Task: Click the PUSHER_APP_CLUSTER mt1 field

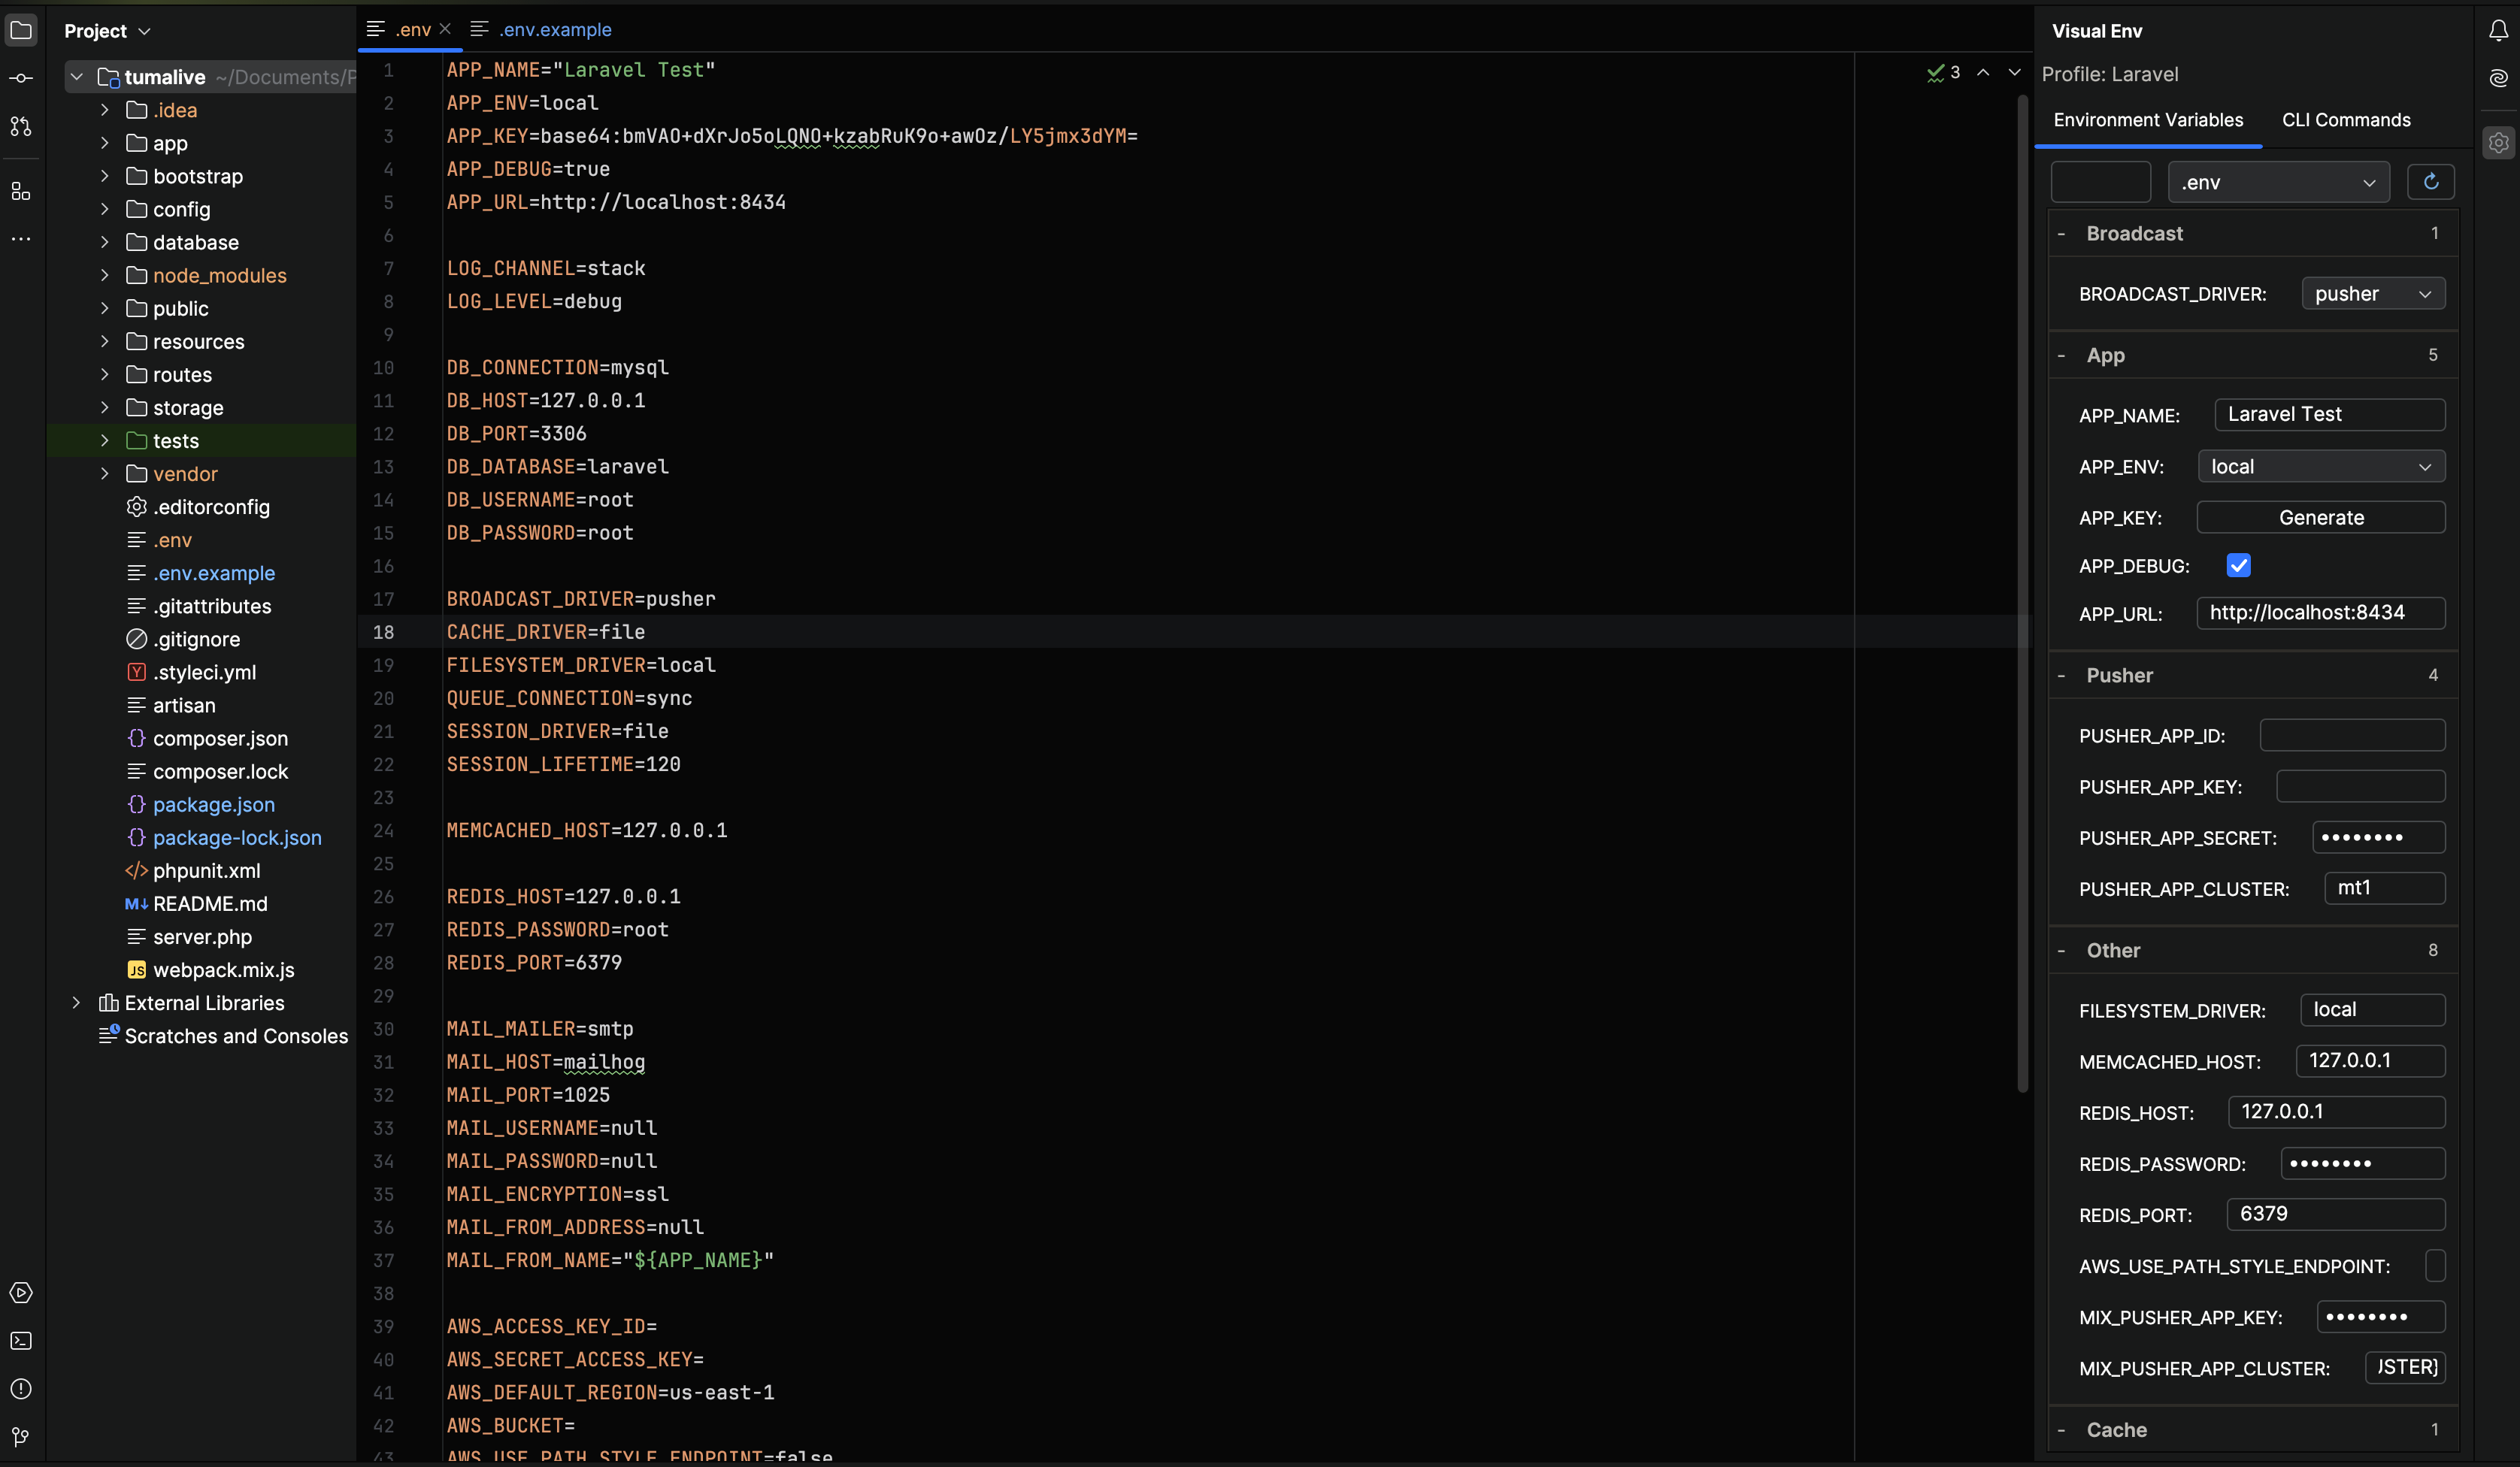Action: (2385, 888)
